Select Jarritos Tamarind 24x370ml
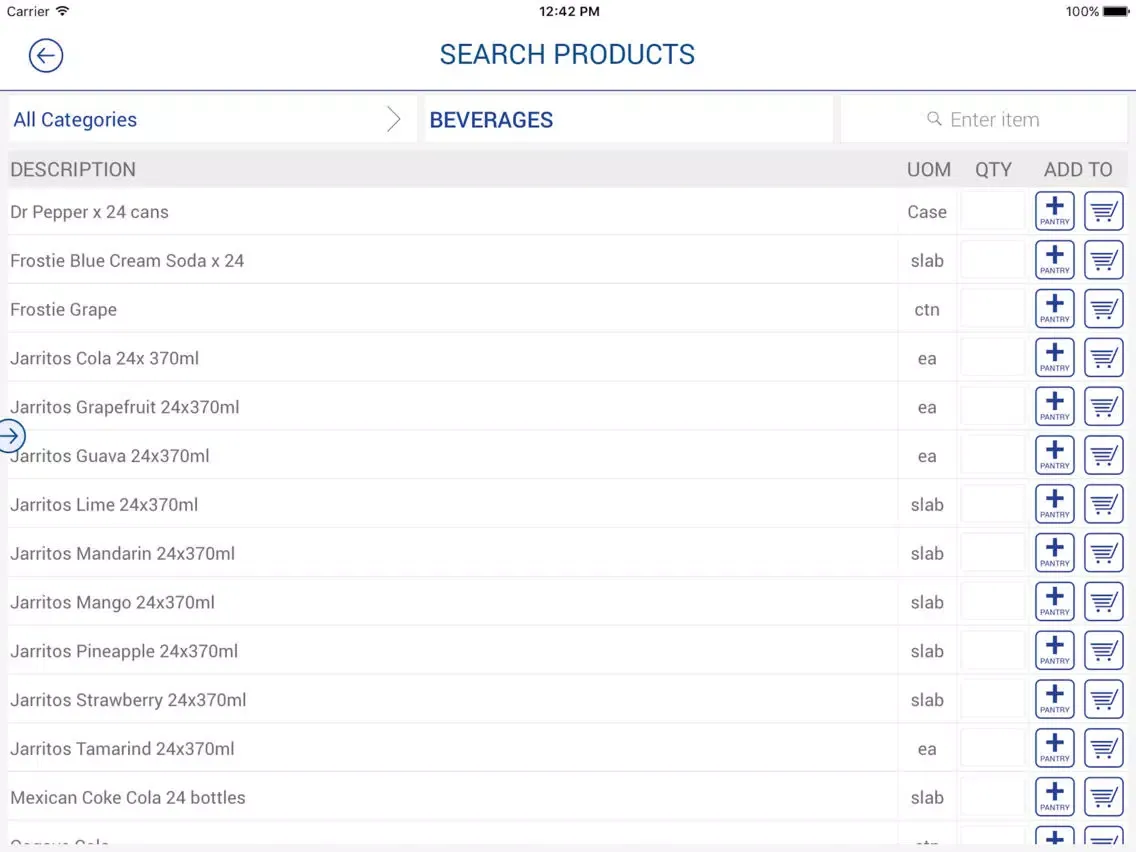Screen dimensions: 1136x852 point(122,748)
